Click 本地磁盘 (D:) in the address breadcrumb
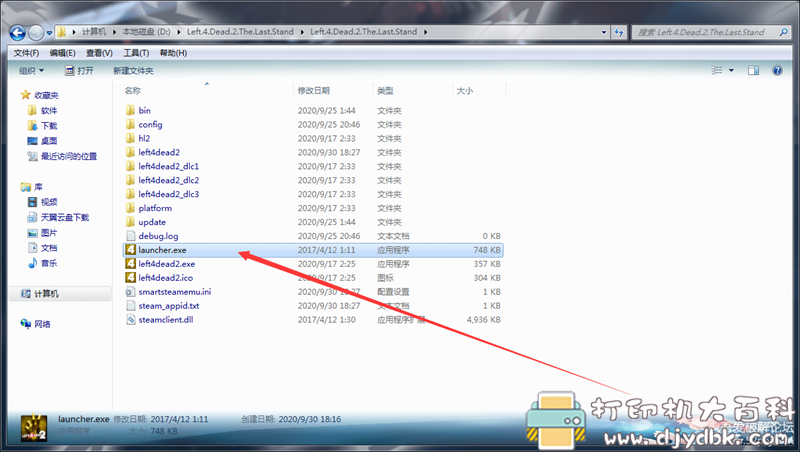The height and width of the screenshot is (452, 800). [146, 32]
